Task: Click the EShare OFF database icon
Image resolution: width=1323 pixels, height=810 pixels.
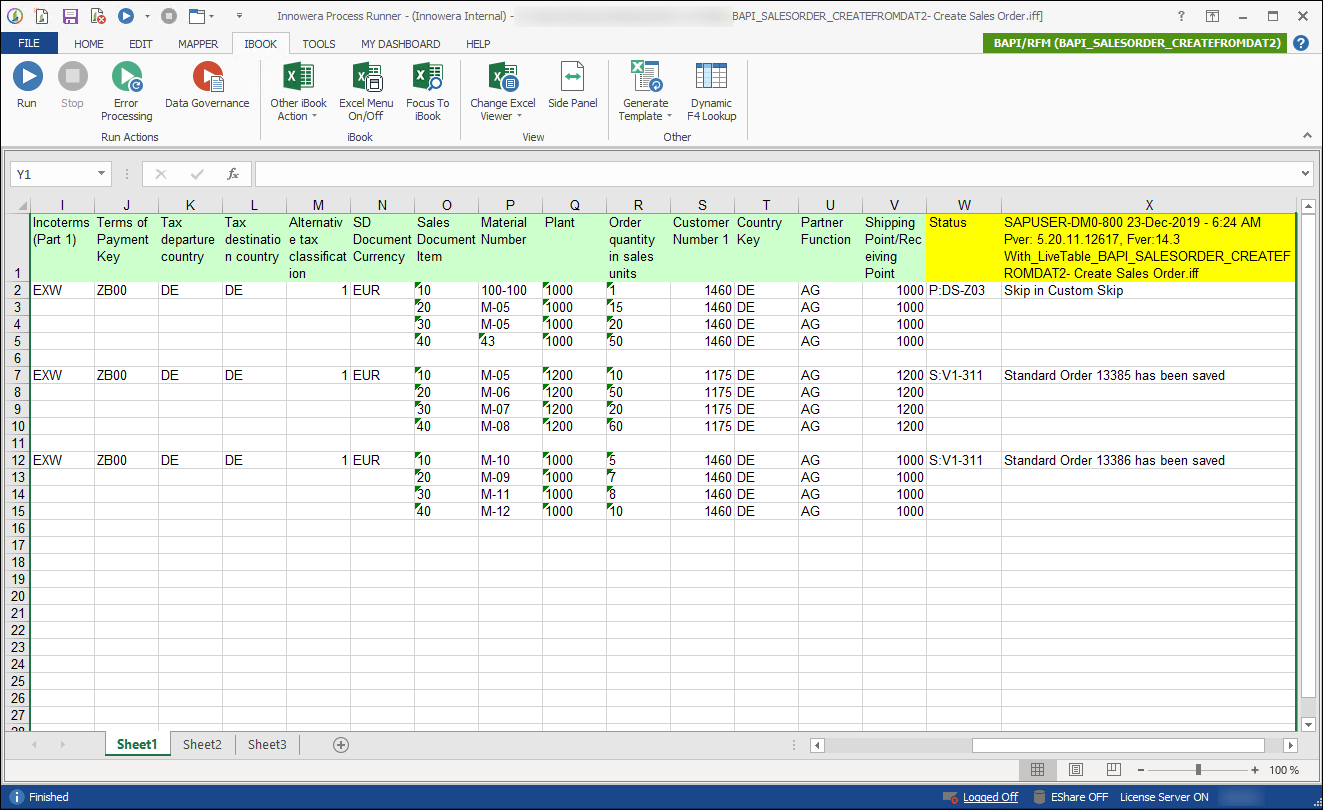Action: click(x=1040, y=797)
